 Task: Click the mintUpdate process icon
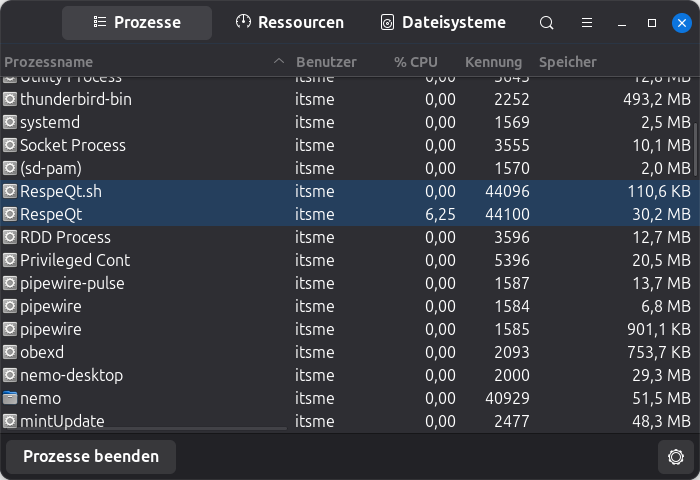coord(10,421)
